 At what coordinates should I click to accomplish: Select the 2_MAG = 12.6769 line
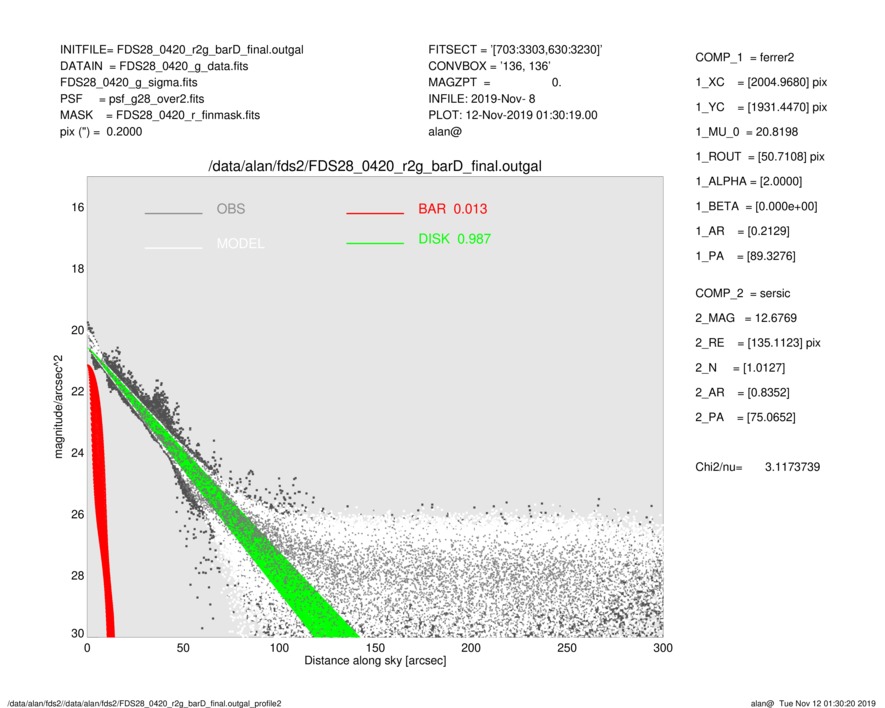[746, 318]
